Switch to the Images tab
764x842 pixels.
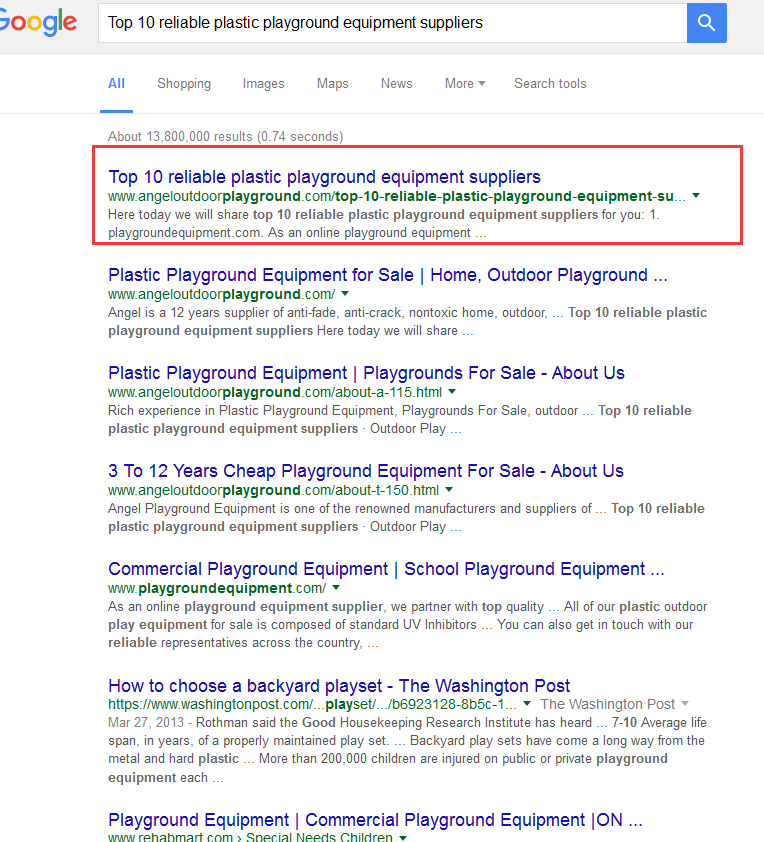tap(264, 84)
